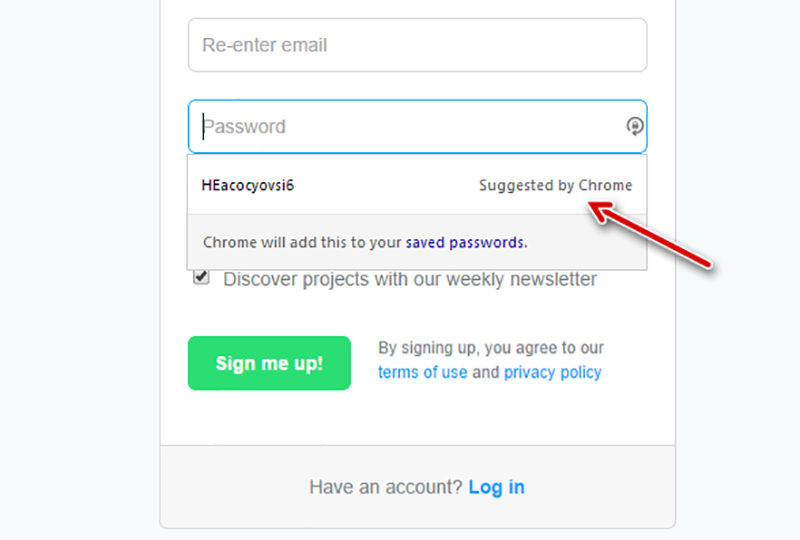
Task: Click the key icon inside the Password field
Action: click(635, 126)
